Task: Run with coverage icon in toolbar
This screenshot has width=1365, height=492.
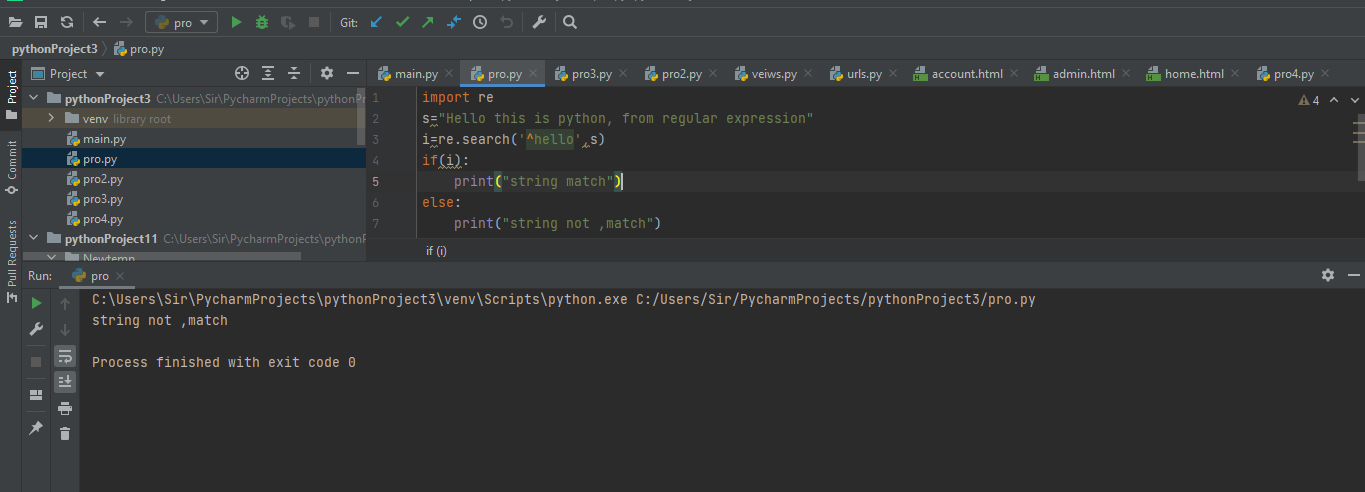Action: [288, 22]
